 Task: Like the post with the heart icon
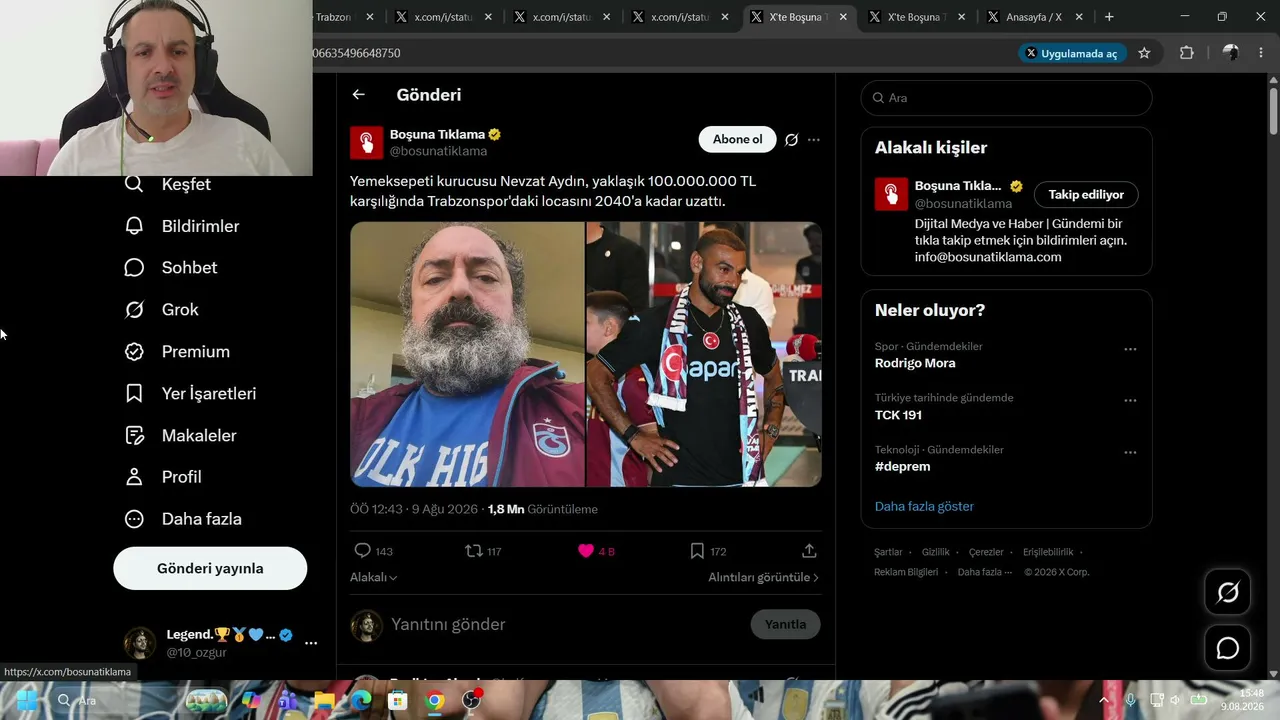pyautogui.click(x=586, y=551)
